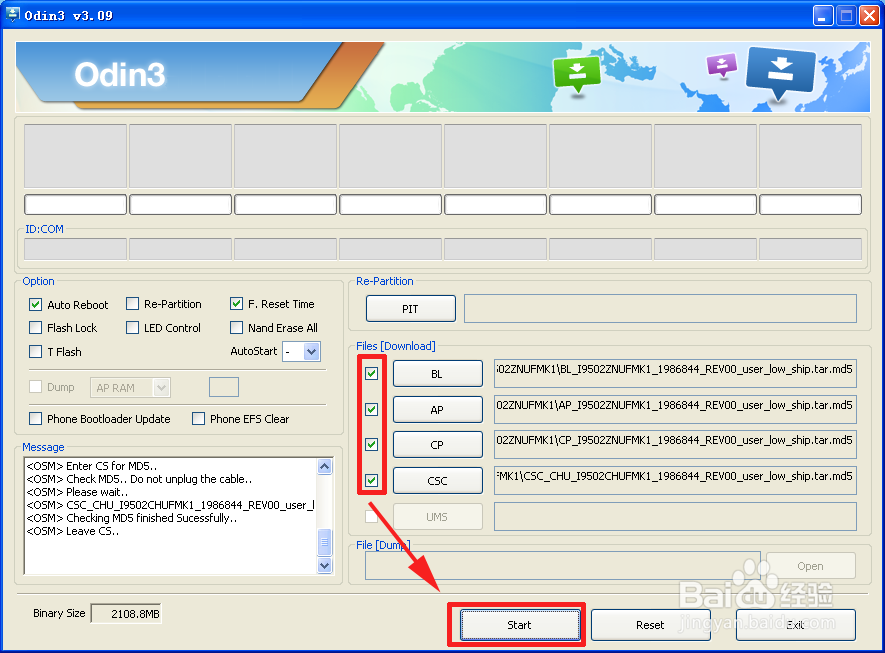The width and height of the screenshot is (885, 653).
Task: Click the Odin3 title bar app icon
Action: [11, 15]
